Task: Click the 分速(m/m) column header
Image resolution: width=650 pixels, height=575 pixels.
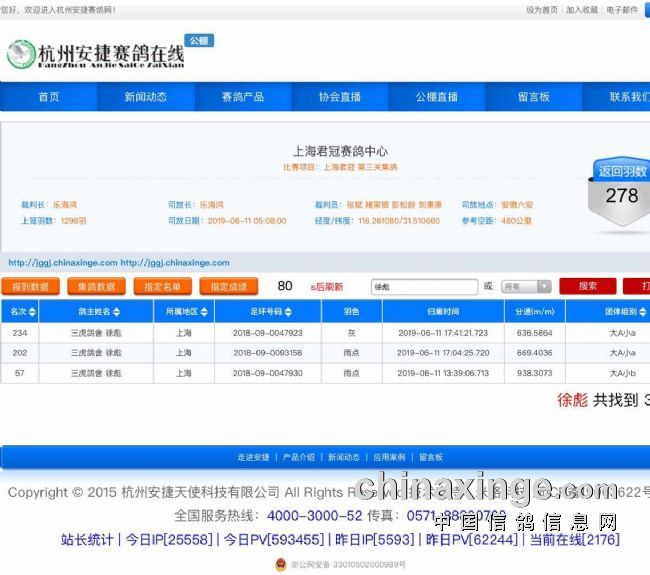Action: click(x=535, y=312)
